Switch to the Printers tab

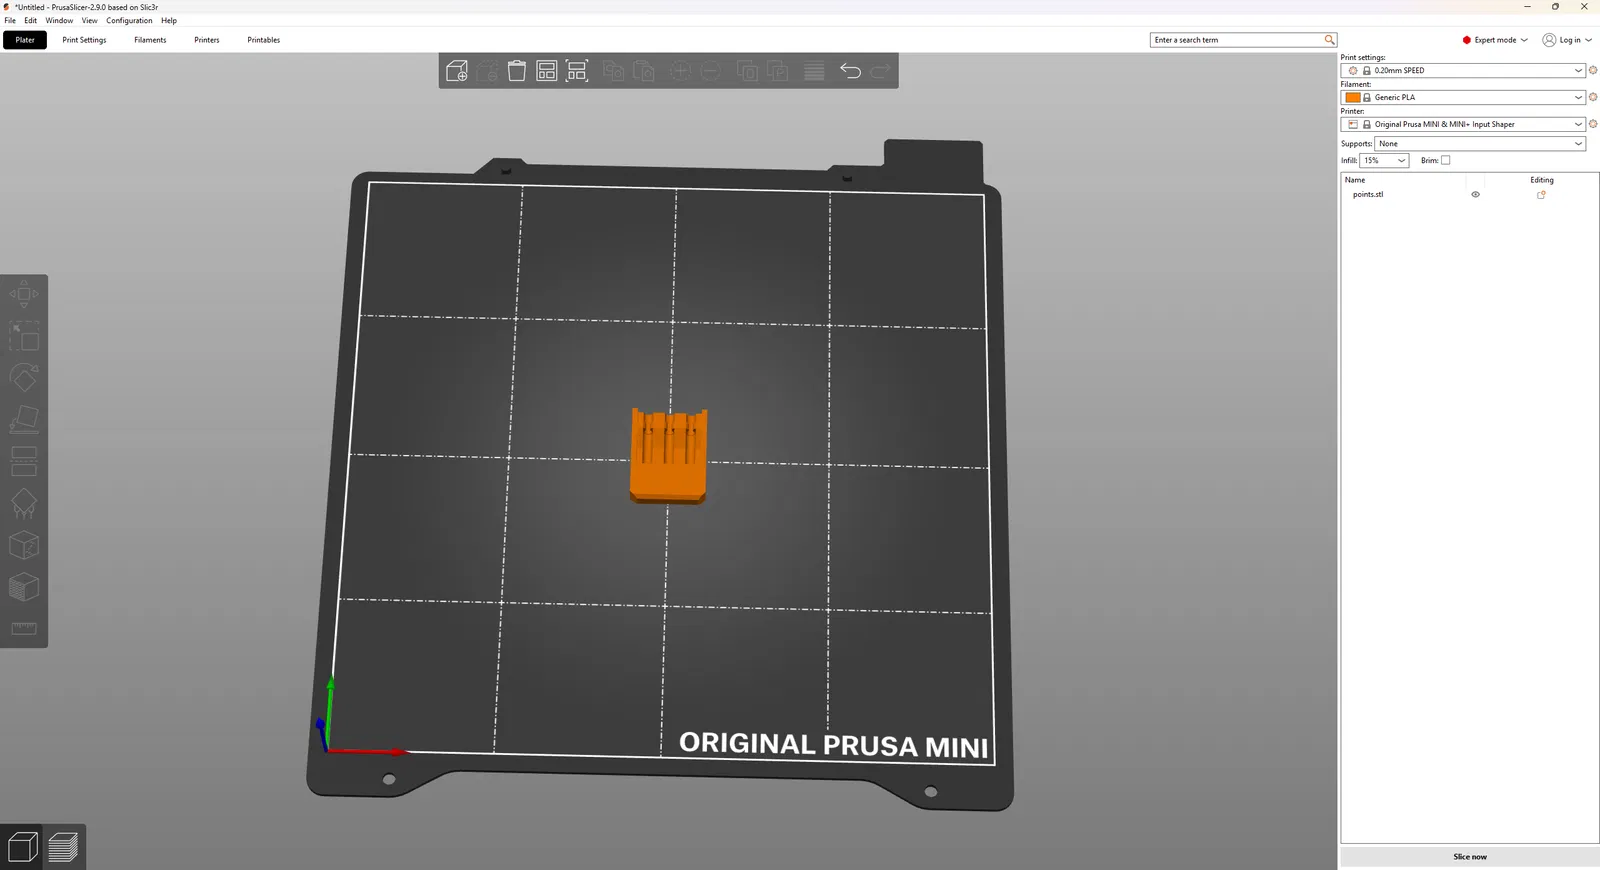(207, 40)
